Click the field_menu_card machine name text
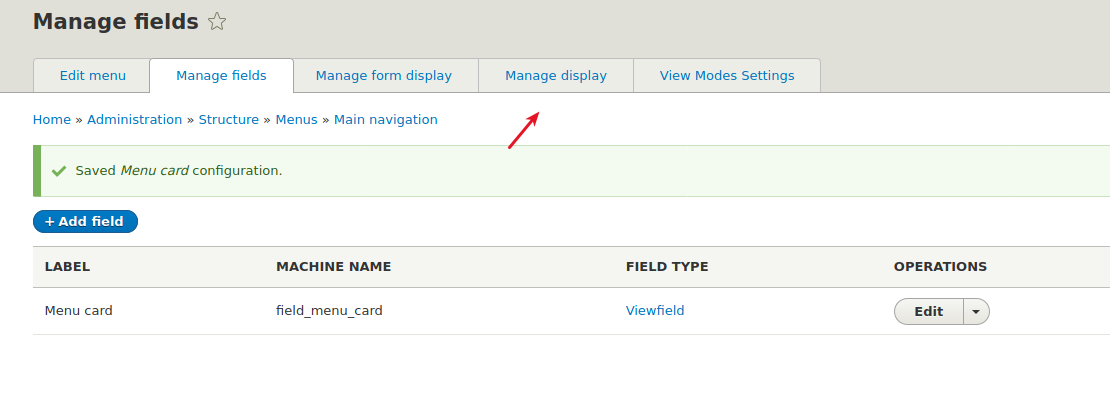This screenshot has width=1110, height=404. 329,311
